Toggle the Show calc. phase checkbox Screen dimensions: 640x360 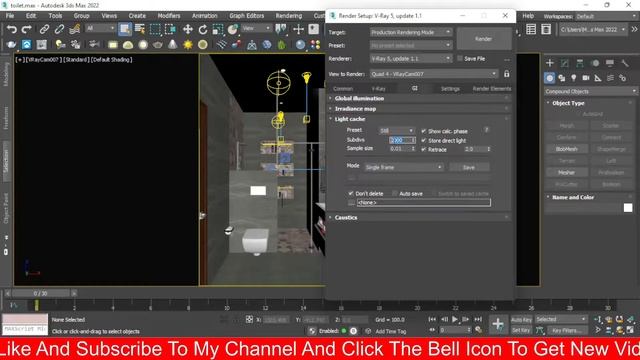[424, 131]
